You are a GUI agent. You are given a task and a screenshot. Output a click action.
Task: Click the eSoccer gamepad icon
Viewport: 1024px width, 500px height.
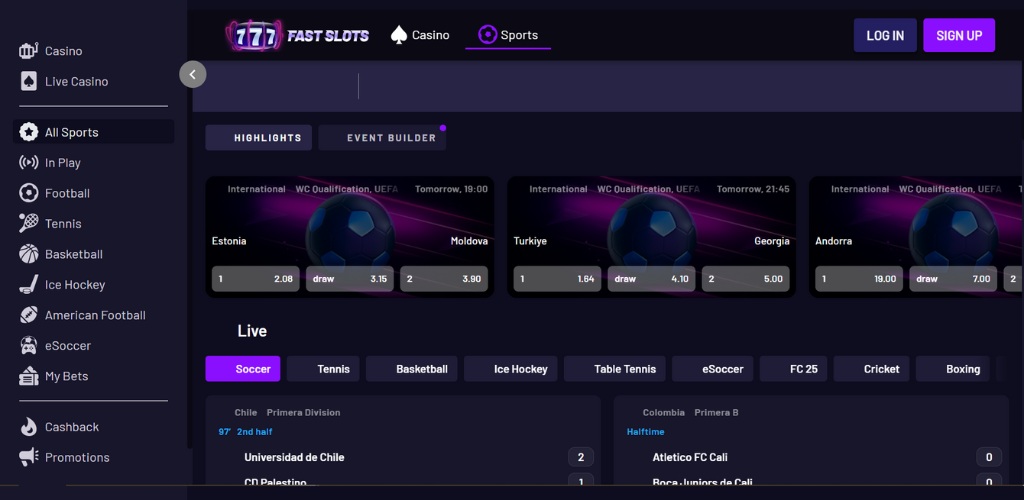pyautogui.click(x=28, y=345)
